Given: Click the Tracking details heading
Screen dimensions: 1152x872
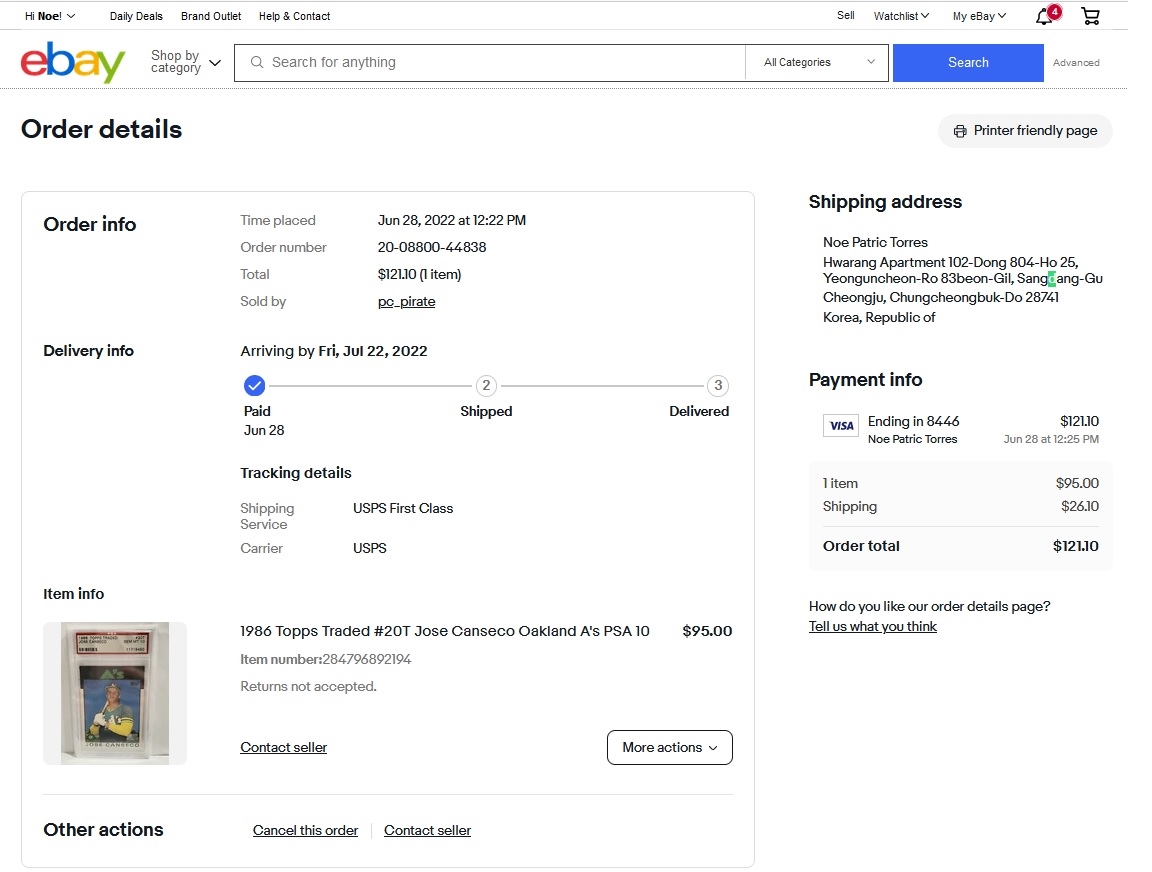Looking at the screenshot, I should tap(296, 473).
